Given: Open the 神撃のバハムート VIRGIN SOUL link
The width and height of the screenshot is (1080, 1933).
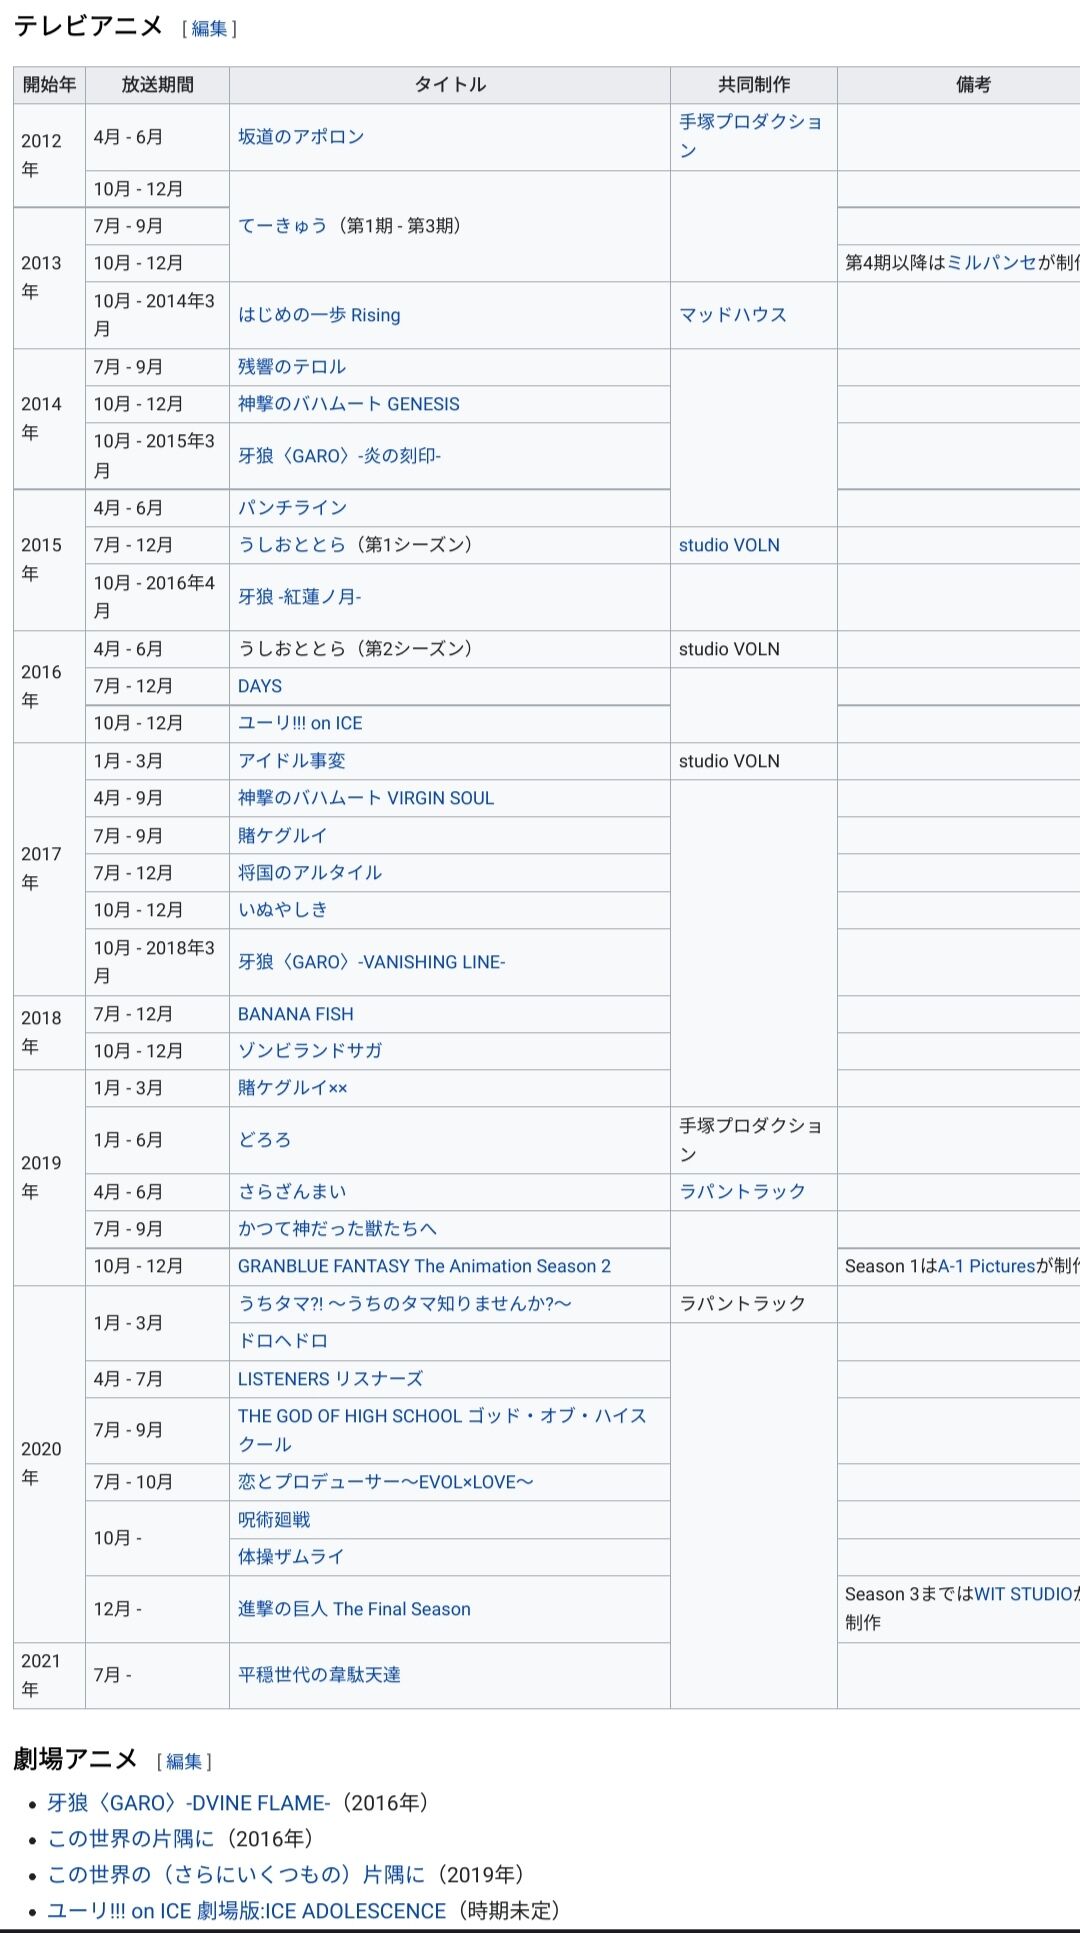Looking at the screenshot, I should click(x=366, y=798).
